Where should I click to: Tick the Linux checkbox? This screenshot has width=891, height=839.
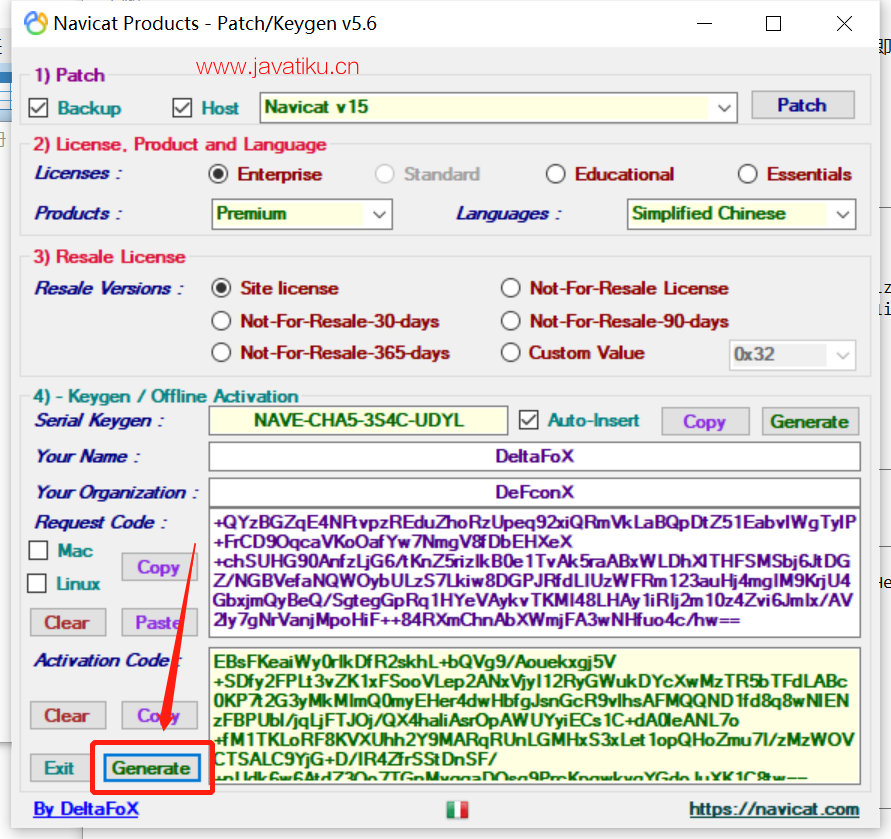[x=39, y=583]
